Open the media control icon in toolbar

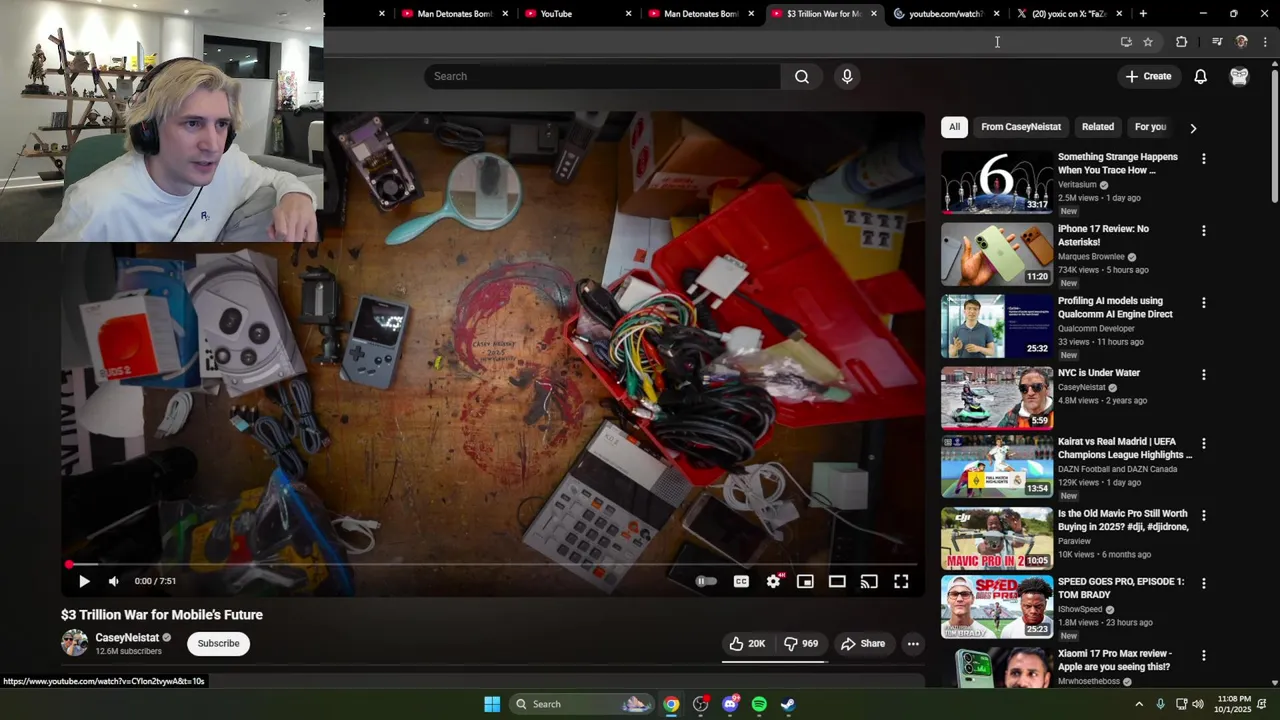1217,42
